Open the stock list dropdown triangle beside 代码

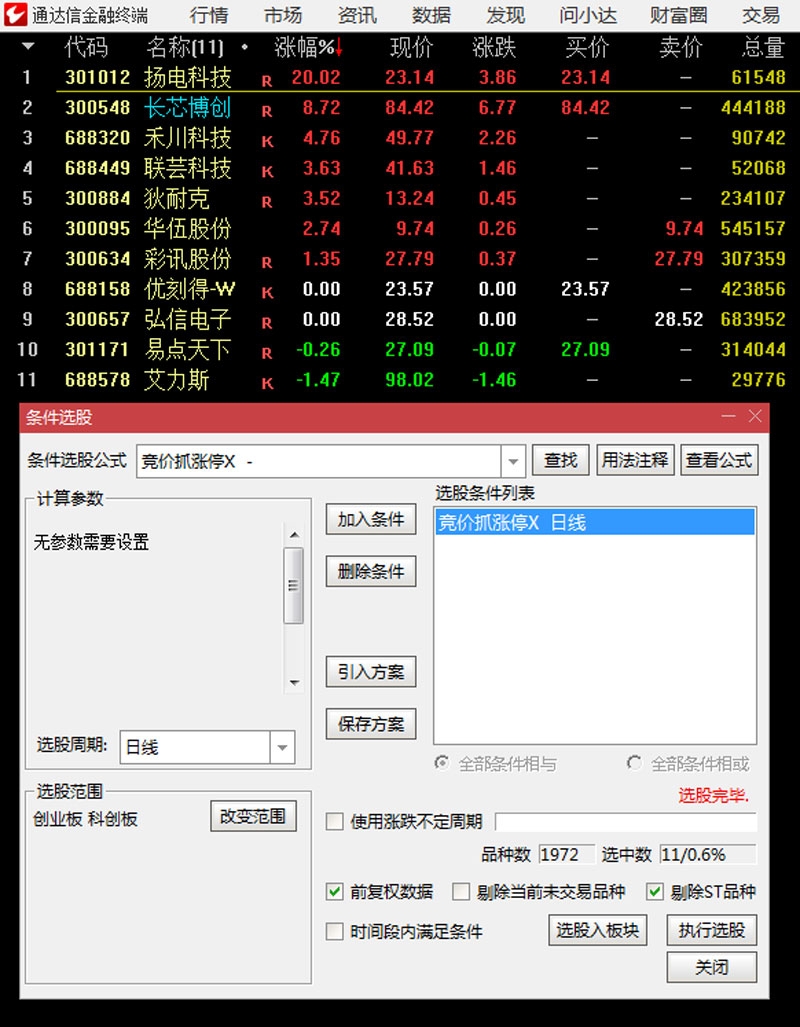pyautogui.click(x=28, y=47)
